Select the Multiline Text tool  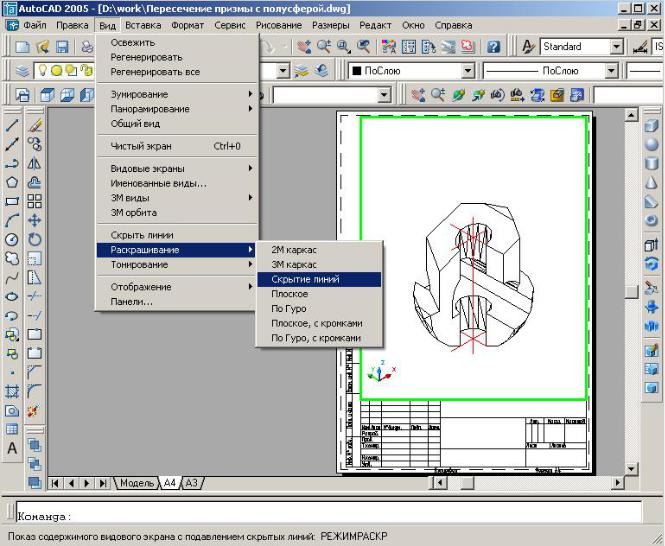[12, 448]
